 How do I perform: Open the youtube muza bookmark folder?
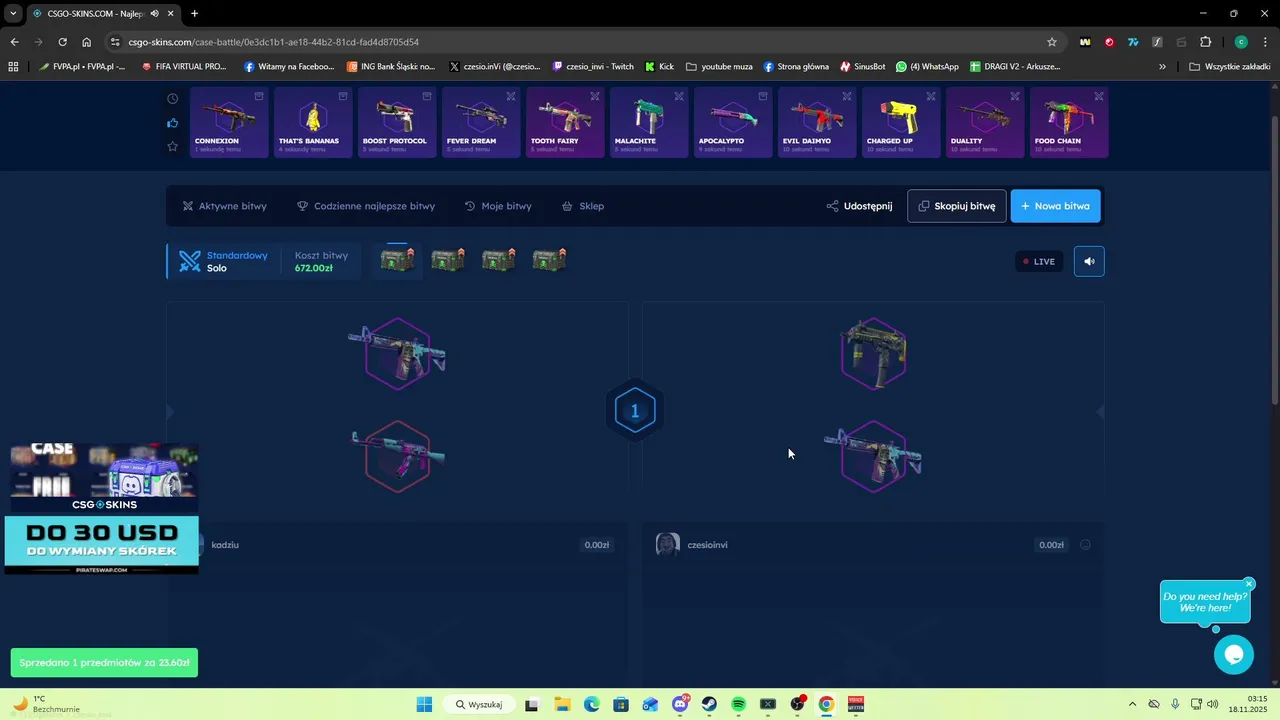coord(719,67)
